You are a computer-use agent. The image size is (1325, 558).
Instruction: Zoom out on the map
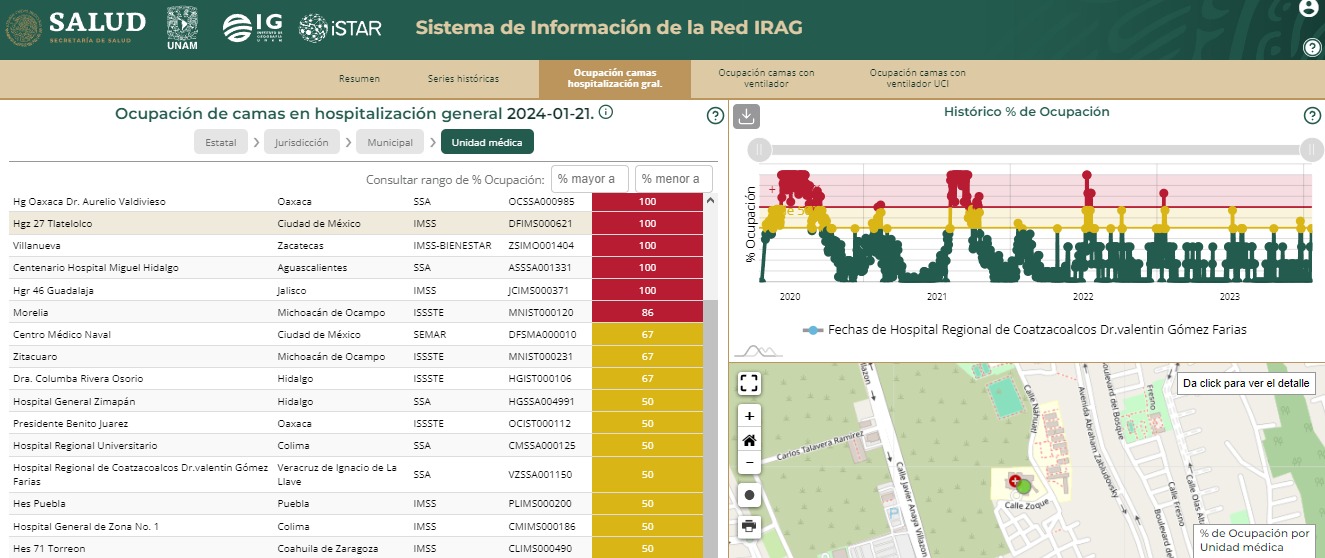click(x=749, y=463)
